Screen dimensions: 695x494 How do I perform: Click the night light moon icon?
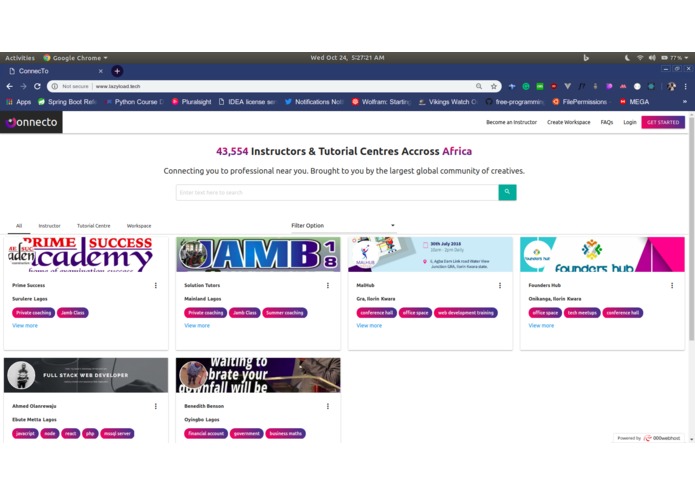point(627,58)
